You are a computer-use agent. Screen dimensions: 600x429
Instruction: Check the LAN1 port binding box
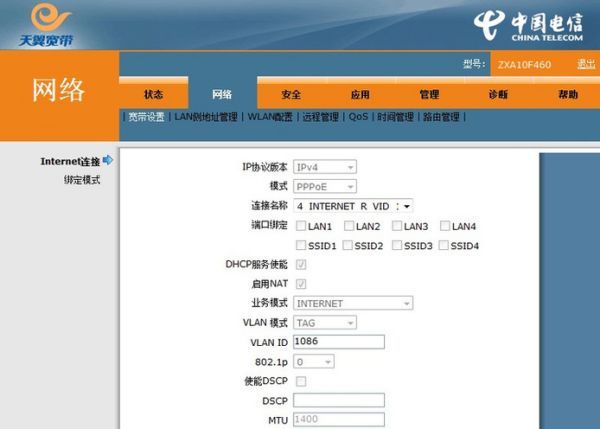(301, 226)
